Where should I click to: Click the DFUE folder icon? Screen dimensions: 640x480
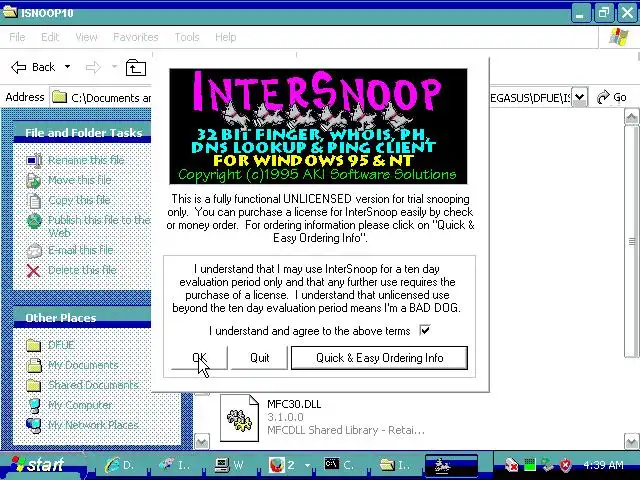[33, 345]
